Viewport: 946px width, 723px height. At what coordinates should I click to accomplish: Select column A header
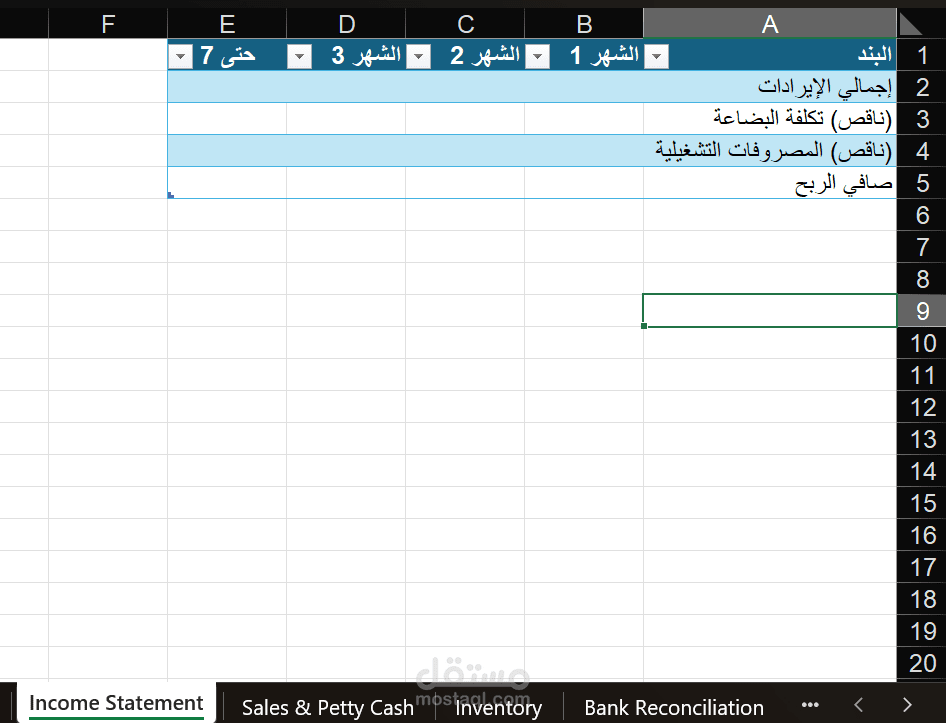[770, 24]
